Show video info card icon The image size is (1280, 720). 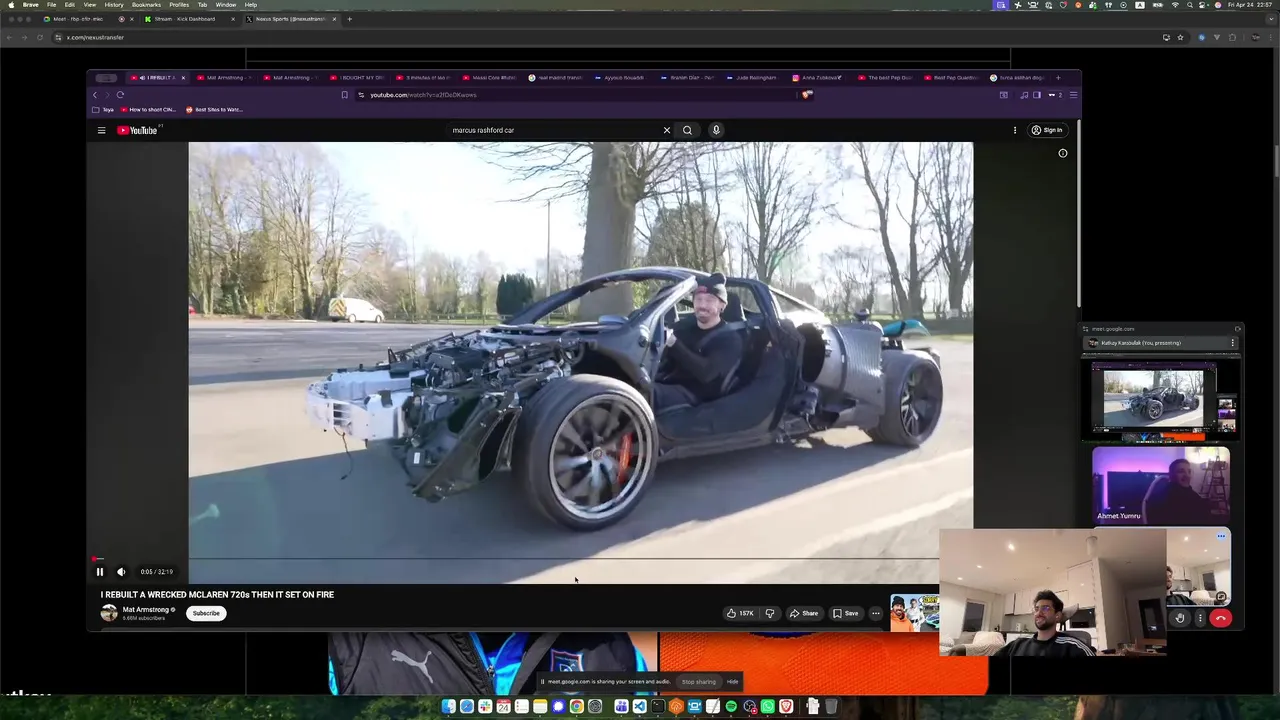pos(1063,153)
